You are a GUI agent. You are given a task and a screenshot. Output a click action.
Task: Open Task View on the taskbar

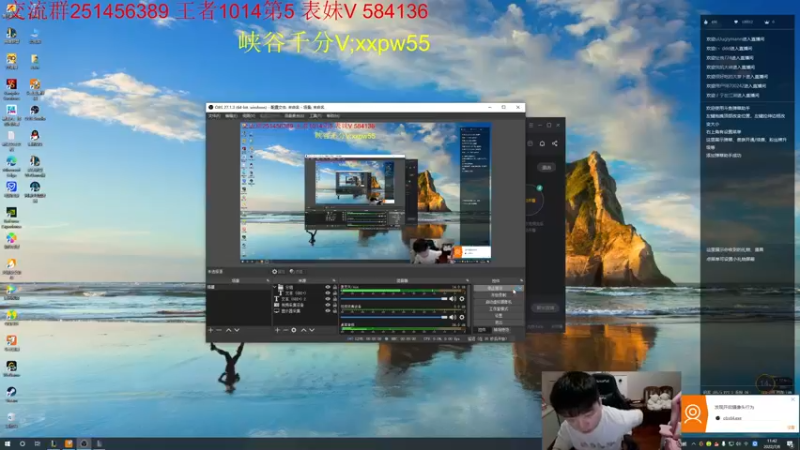pos(37,444)
